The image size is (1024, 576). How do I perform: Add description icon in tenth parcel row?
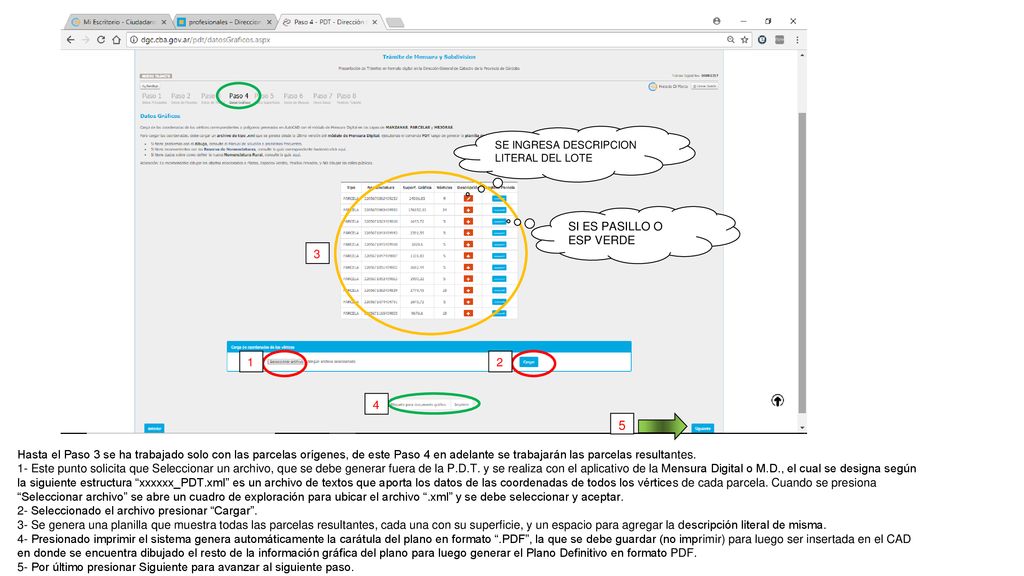coord(468,302)
